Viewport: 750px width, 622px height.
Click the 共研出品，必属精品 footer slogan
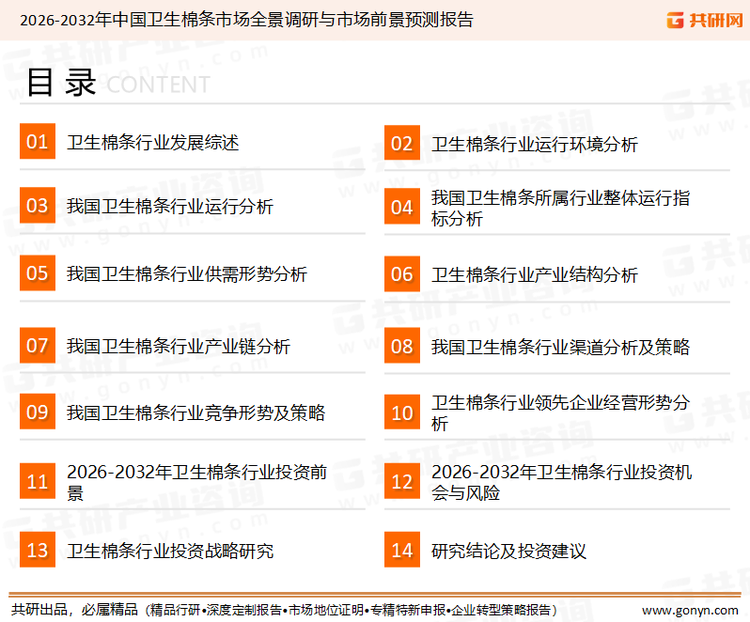click(75, 609)
